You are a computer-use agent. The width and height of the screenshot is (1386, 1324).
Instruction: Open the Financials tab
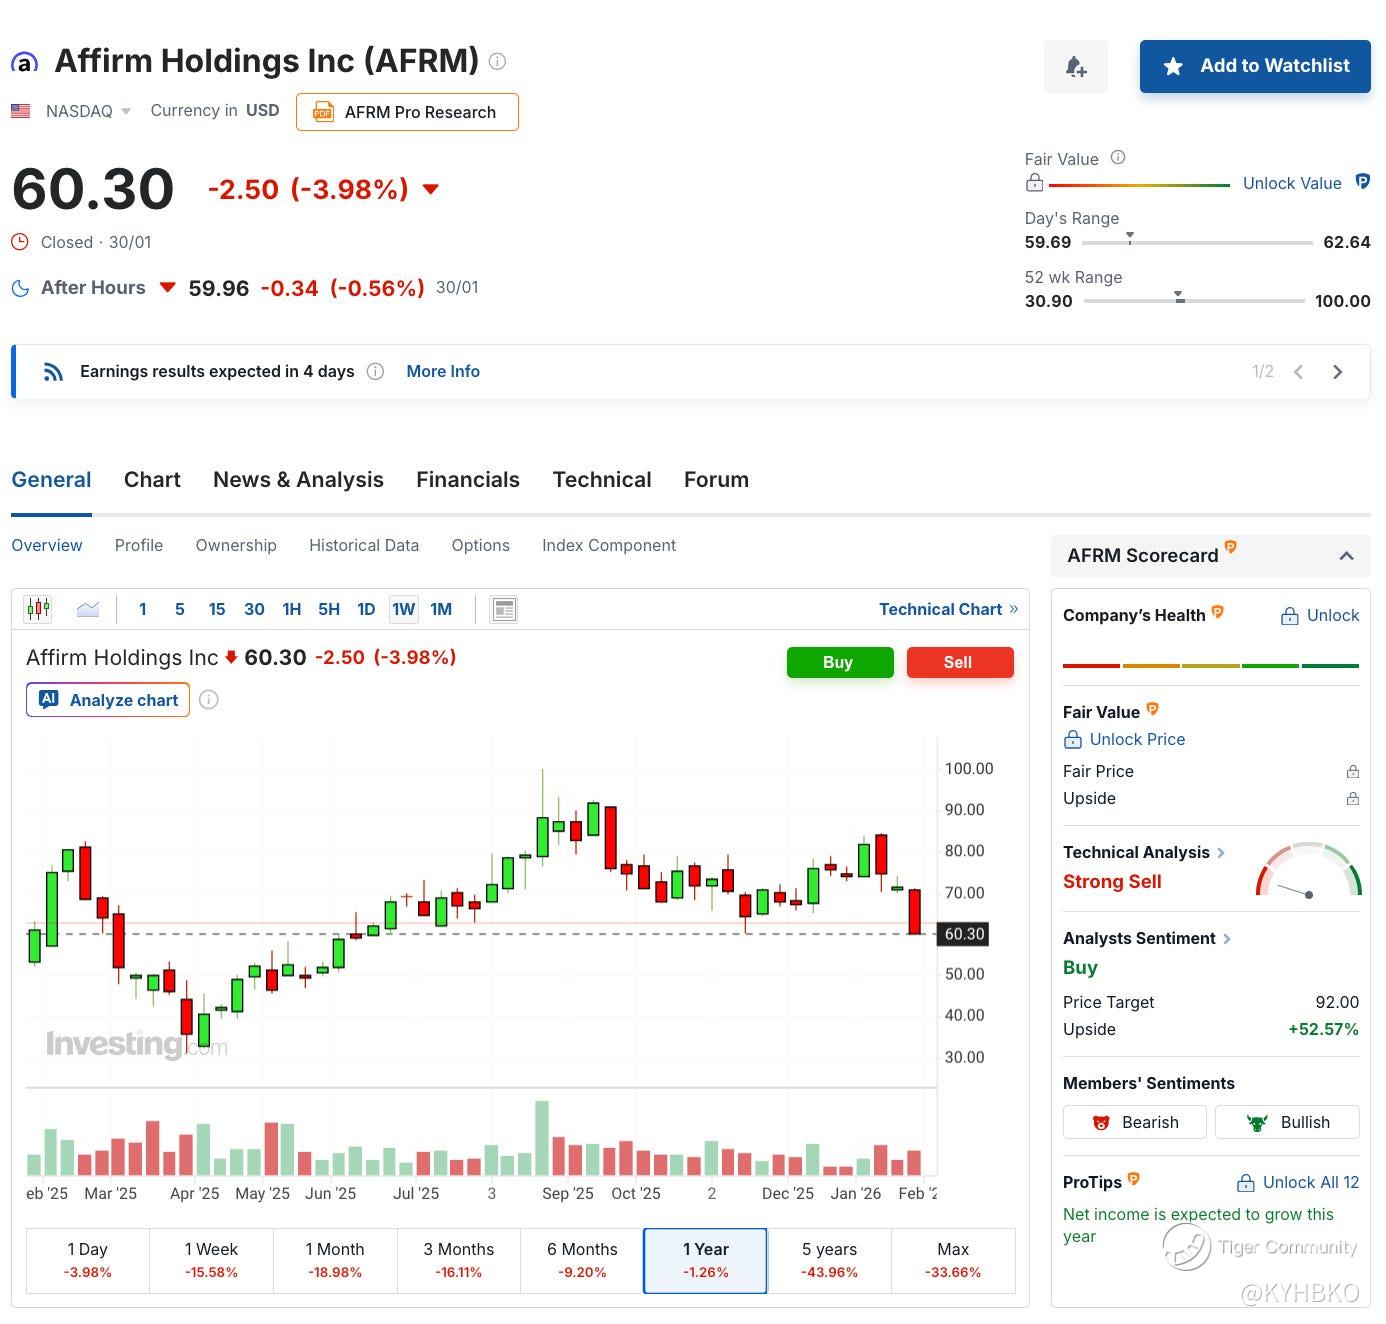click(x=468, y=480)
